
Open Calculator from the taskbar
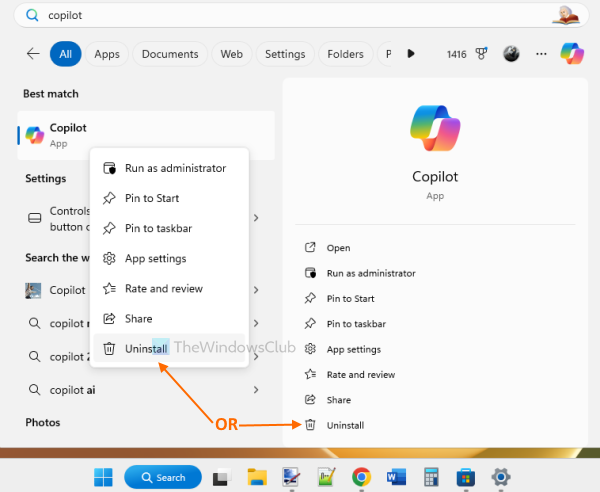click(431, 477)
